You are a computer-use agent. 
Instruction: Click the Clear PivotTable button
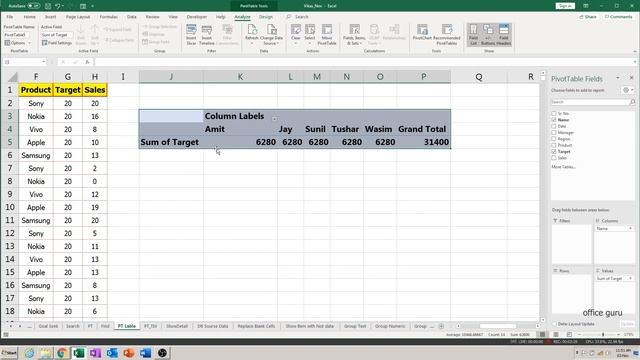coord(296,34)
